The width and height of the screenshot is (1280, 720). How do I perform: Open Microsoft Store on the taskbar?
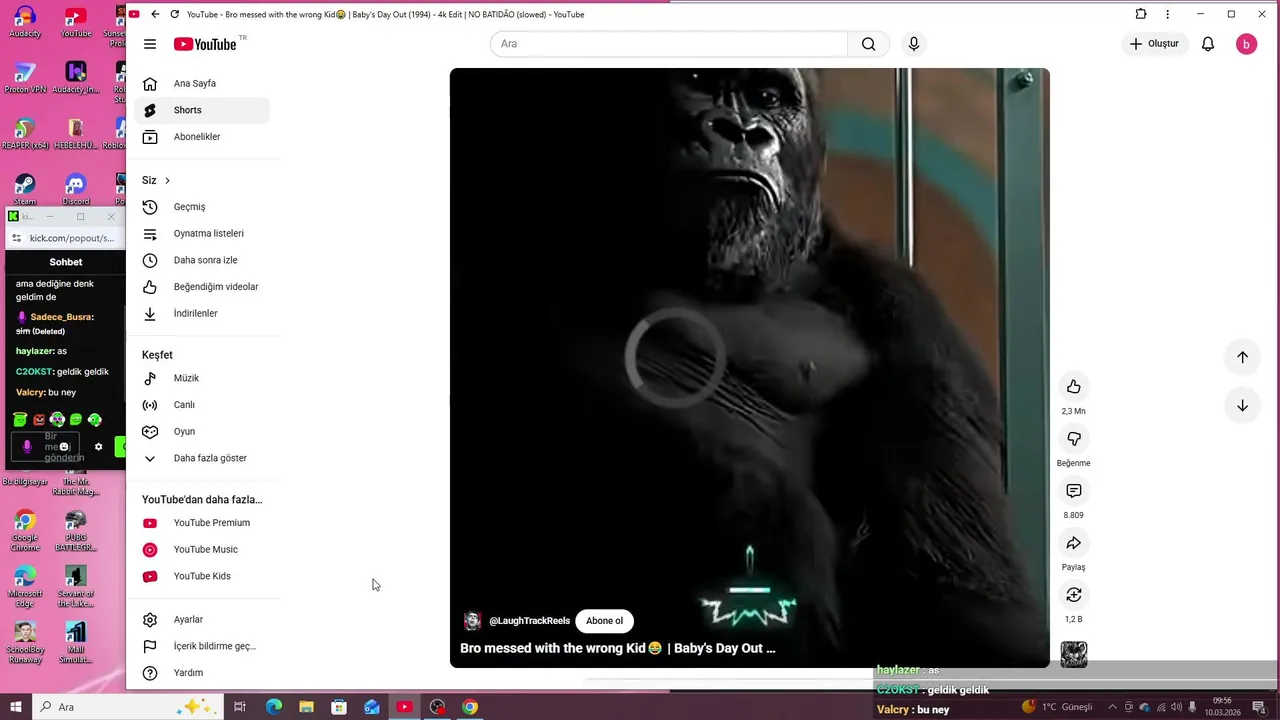pyautogui.click(x=339, y=707)
